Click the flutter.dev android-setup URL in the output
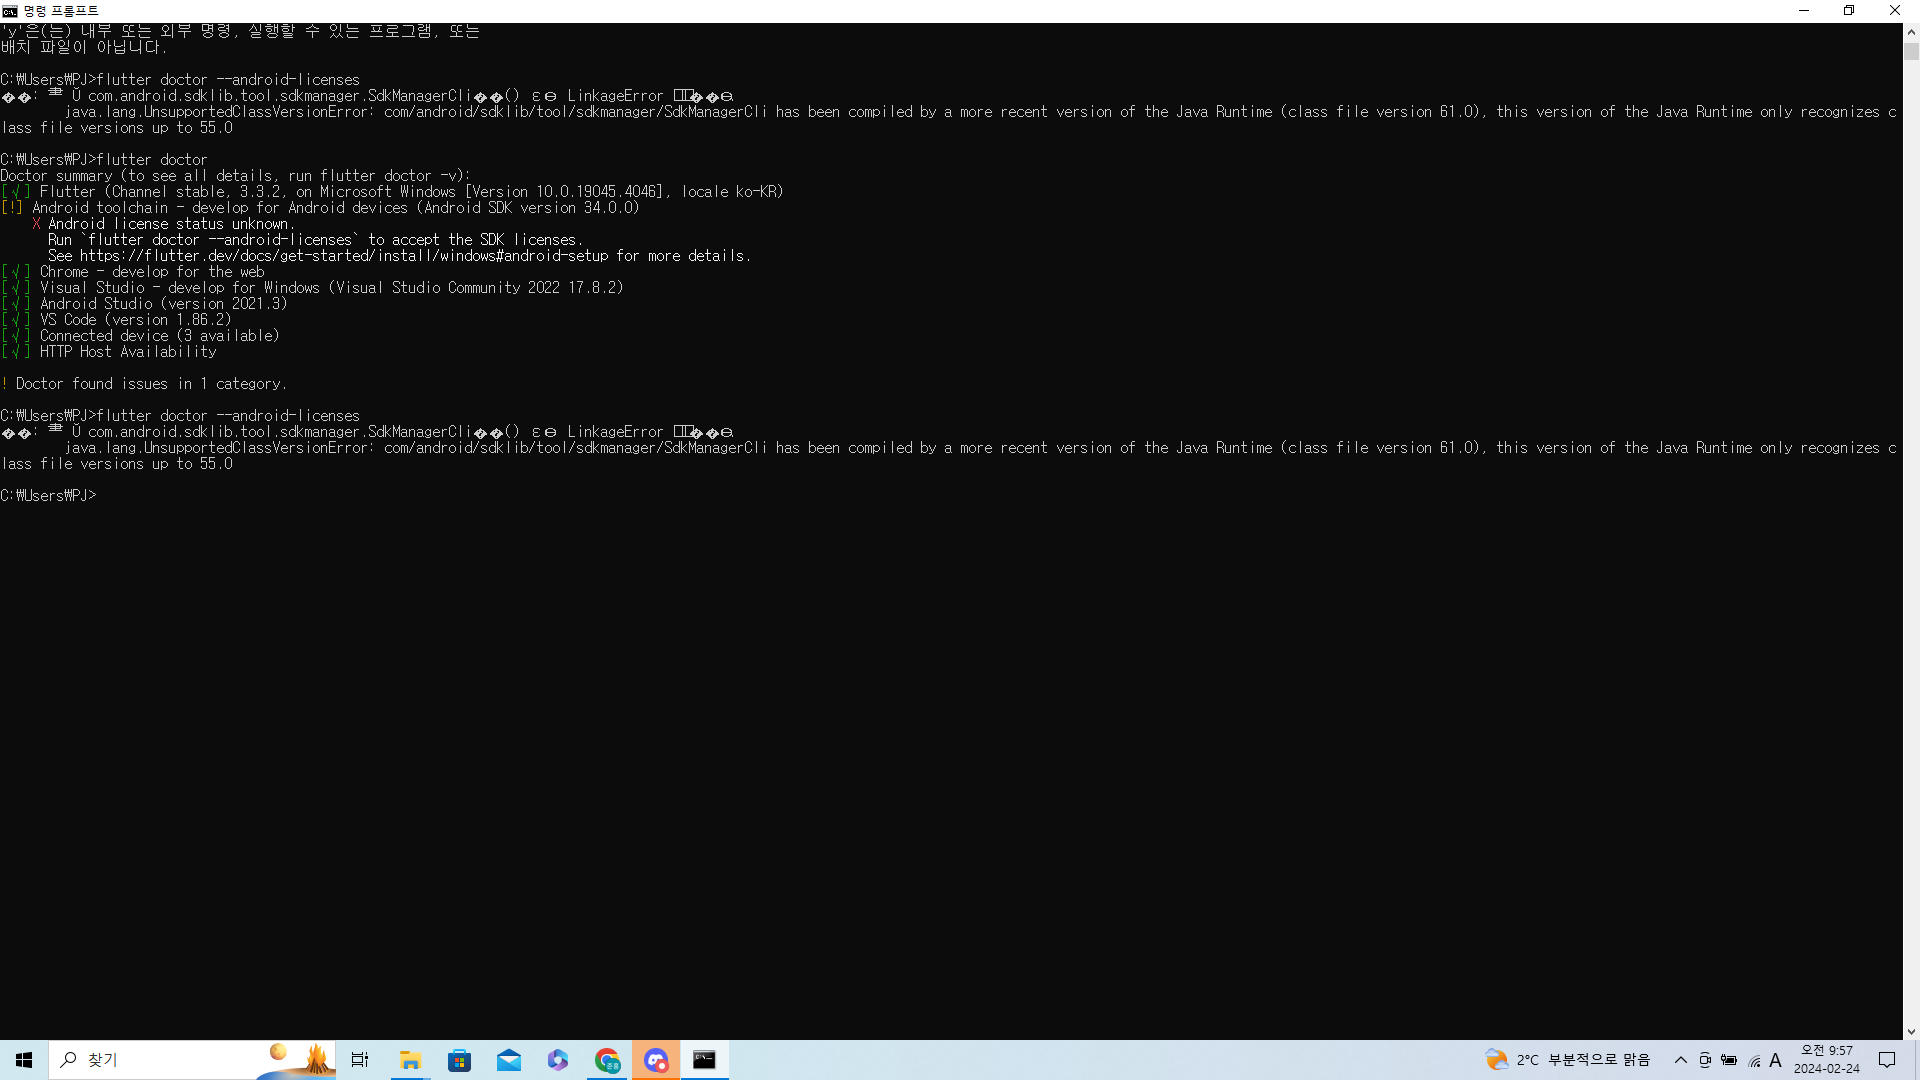The width and height of the screenshot is (1920, 1080). [344, 256]
